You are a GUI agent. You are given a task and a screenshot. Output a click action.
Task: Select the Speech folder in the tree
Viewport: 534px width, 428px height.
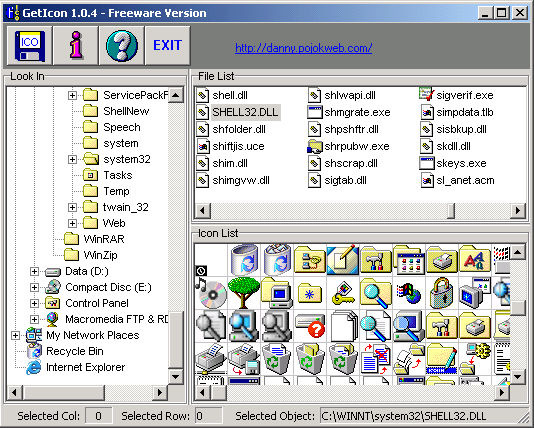tap(112, 127)
